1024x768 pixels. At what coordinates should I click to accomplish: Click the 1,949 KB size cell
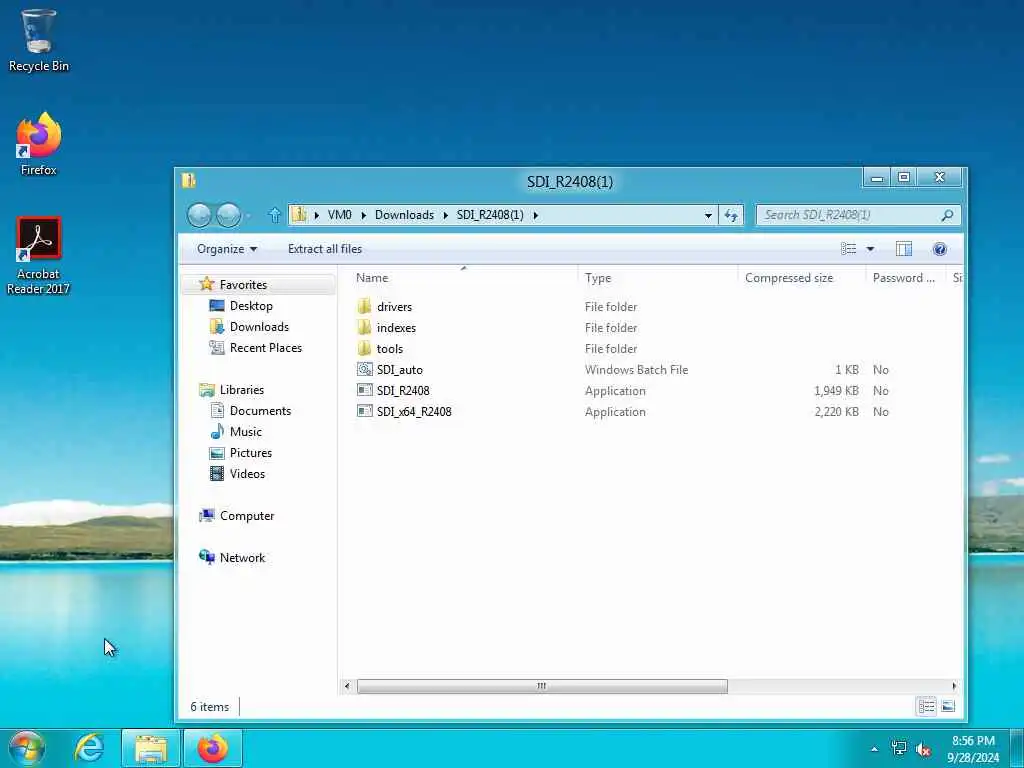836,391
